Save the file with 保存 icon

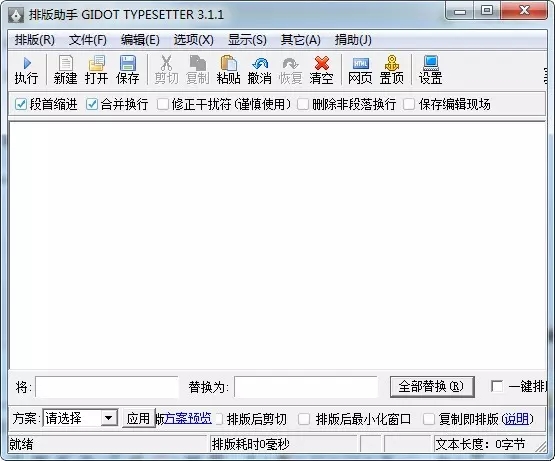(127, 70)
